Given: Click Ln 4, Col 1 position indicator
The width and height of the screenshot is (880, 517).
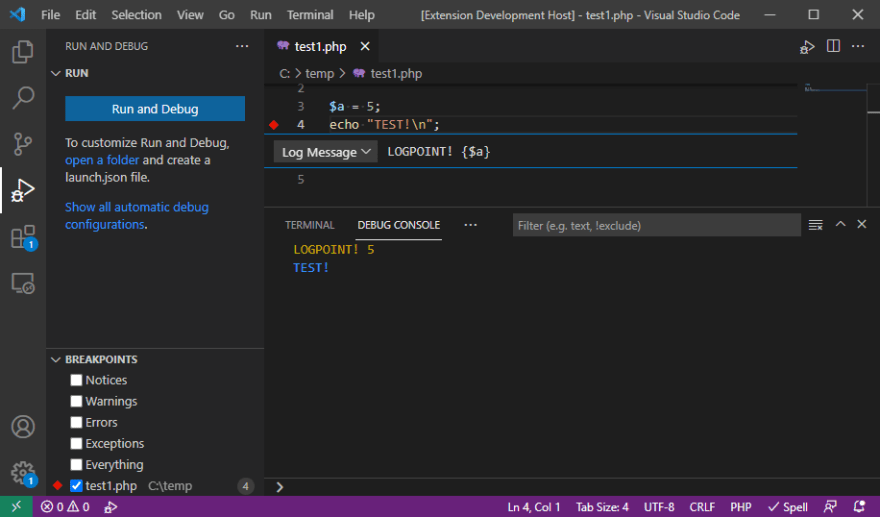Looking at the screenshot, I should tap(534, 507).
